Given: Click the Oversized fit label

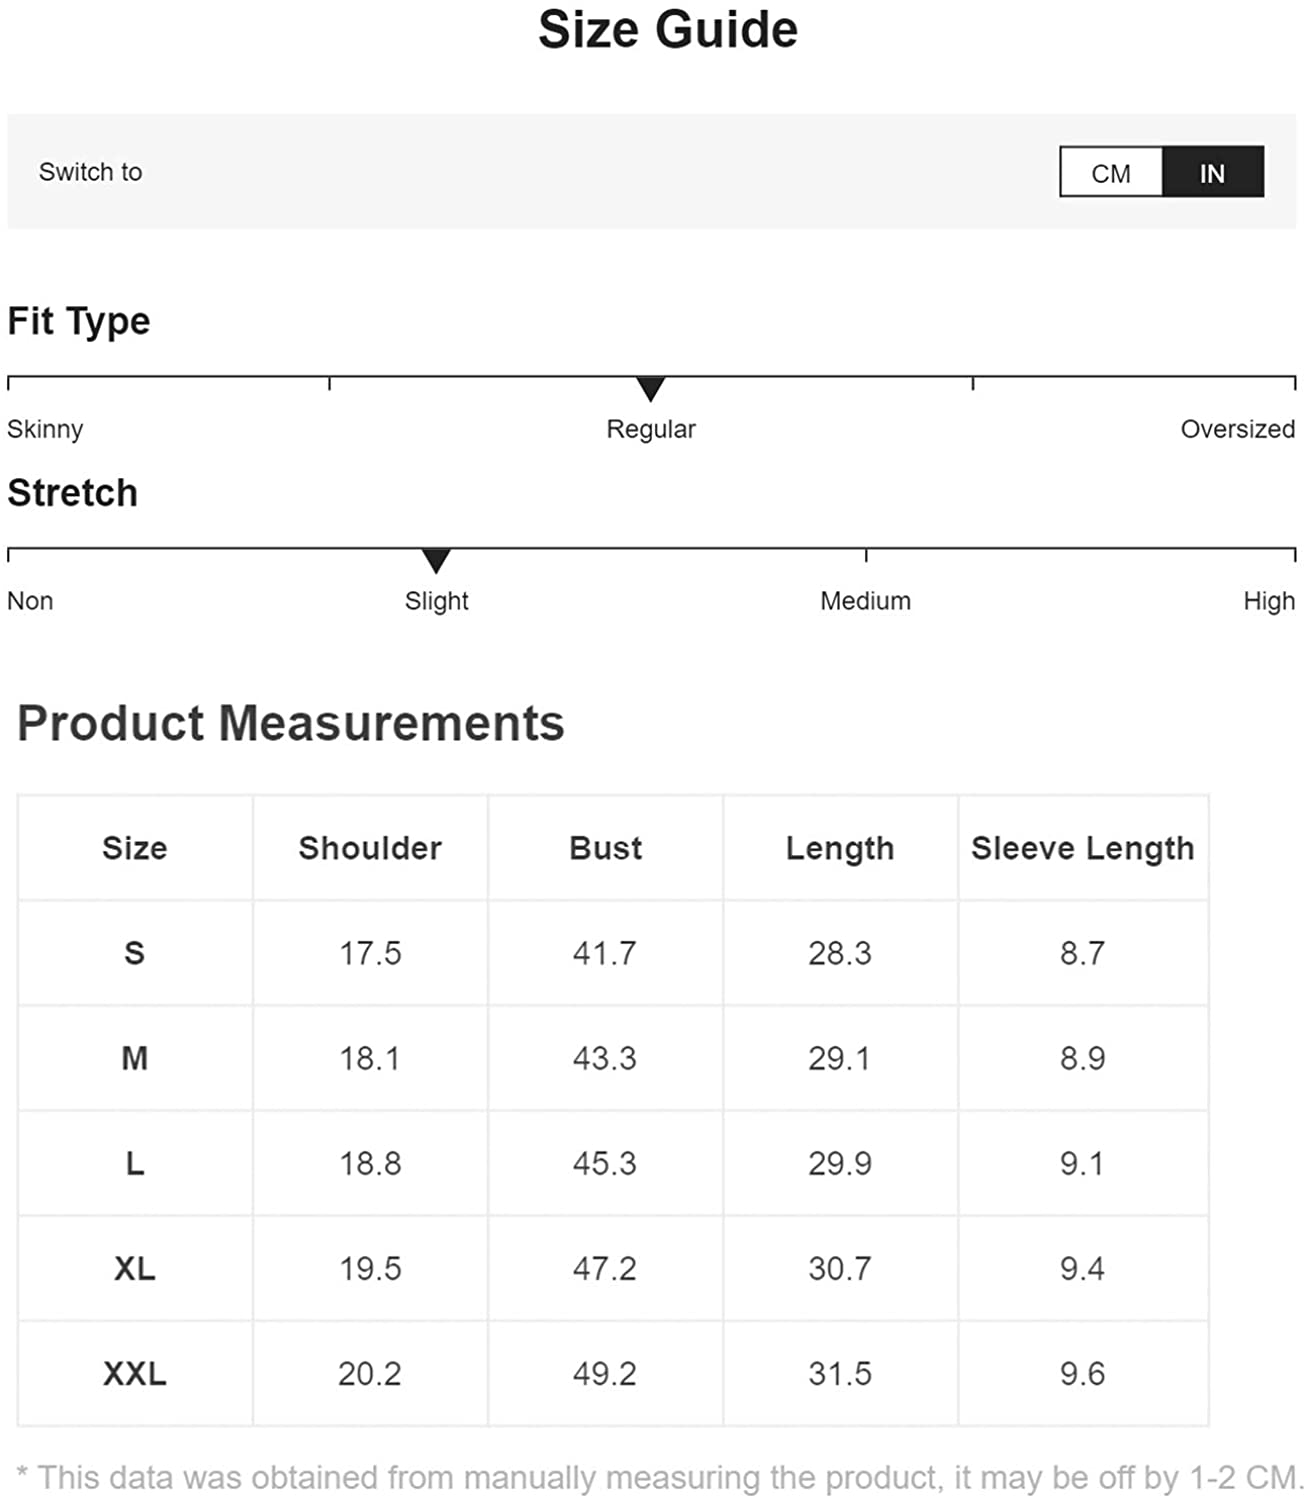Looking at the screenshot, I should [1237, 429].
